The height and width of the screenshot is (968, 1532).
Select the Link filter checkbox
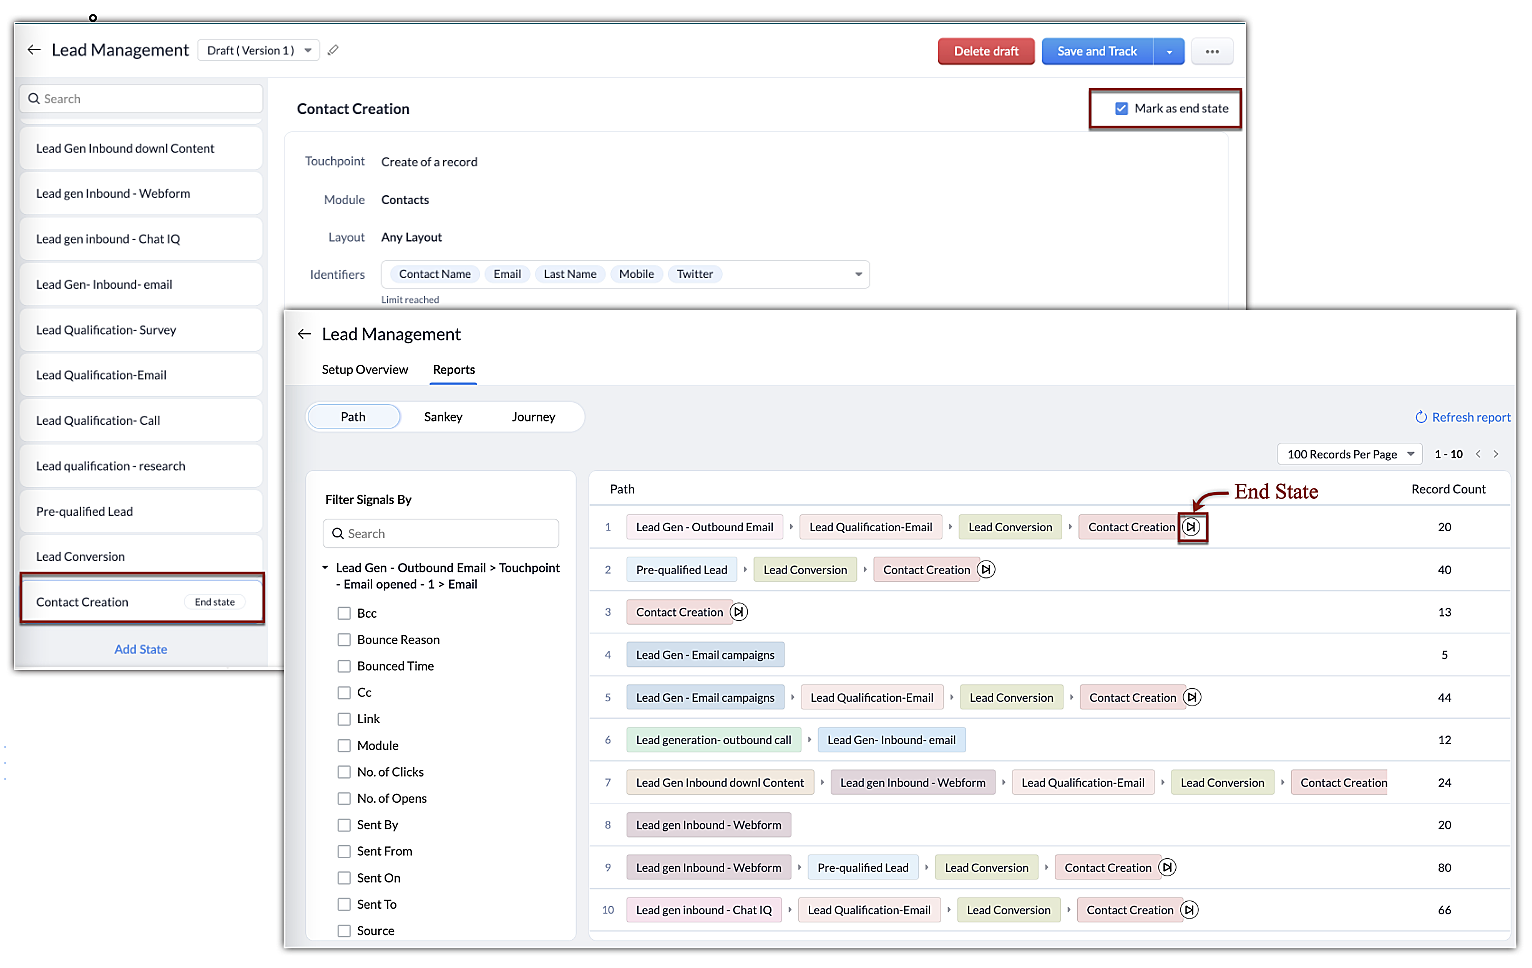click(x=344, y=719)
